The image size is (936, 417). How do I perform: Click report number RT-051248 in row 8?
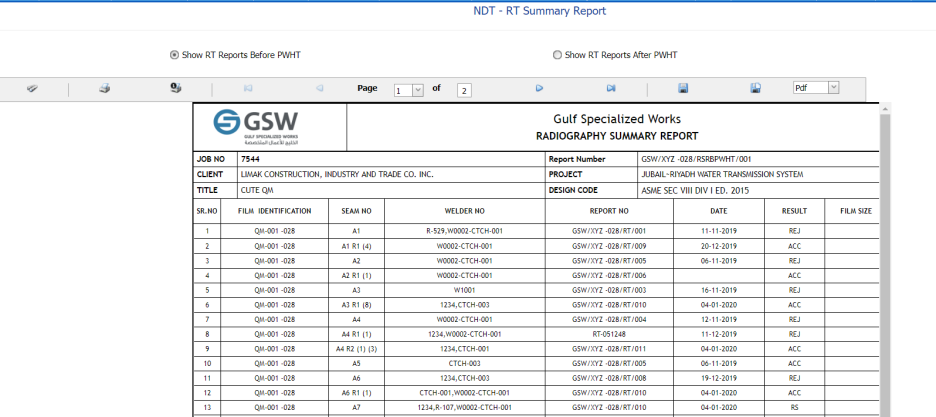coord(608,334)
